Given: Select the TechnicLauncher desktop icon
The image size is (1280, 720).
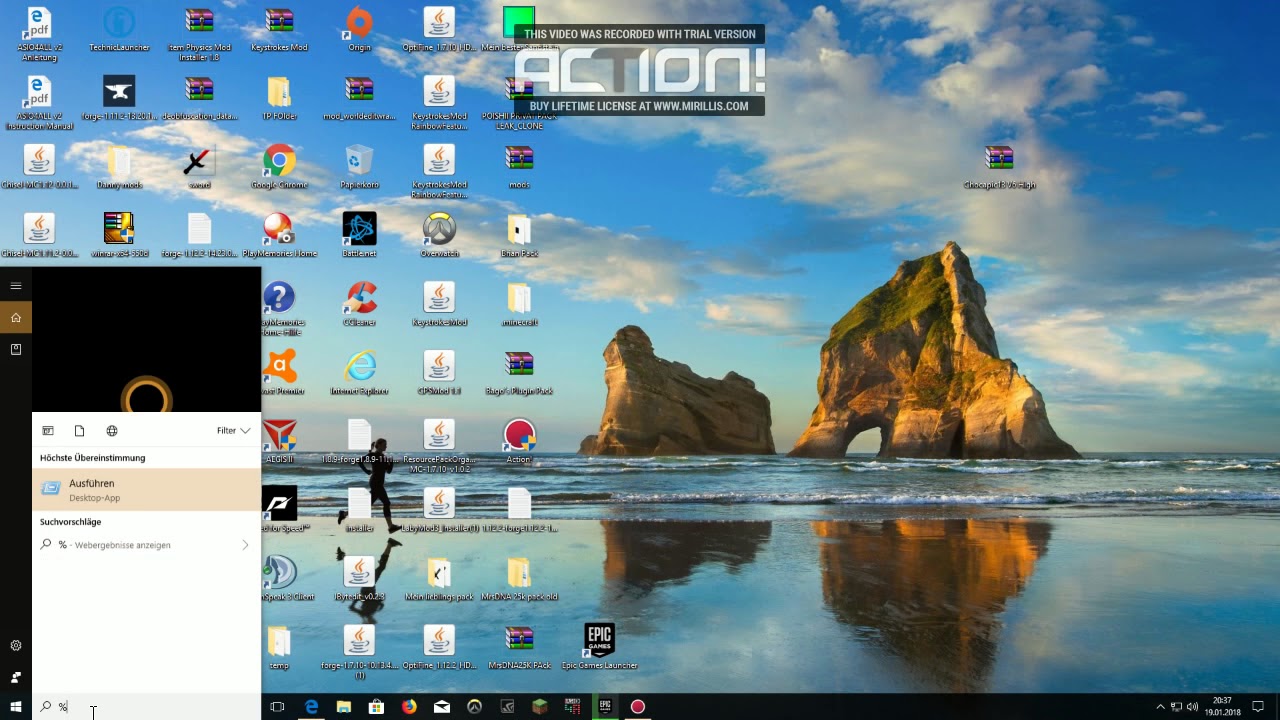Looking at the screenshot, I should pyautogui.click(x=119, y=29).
